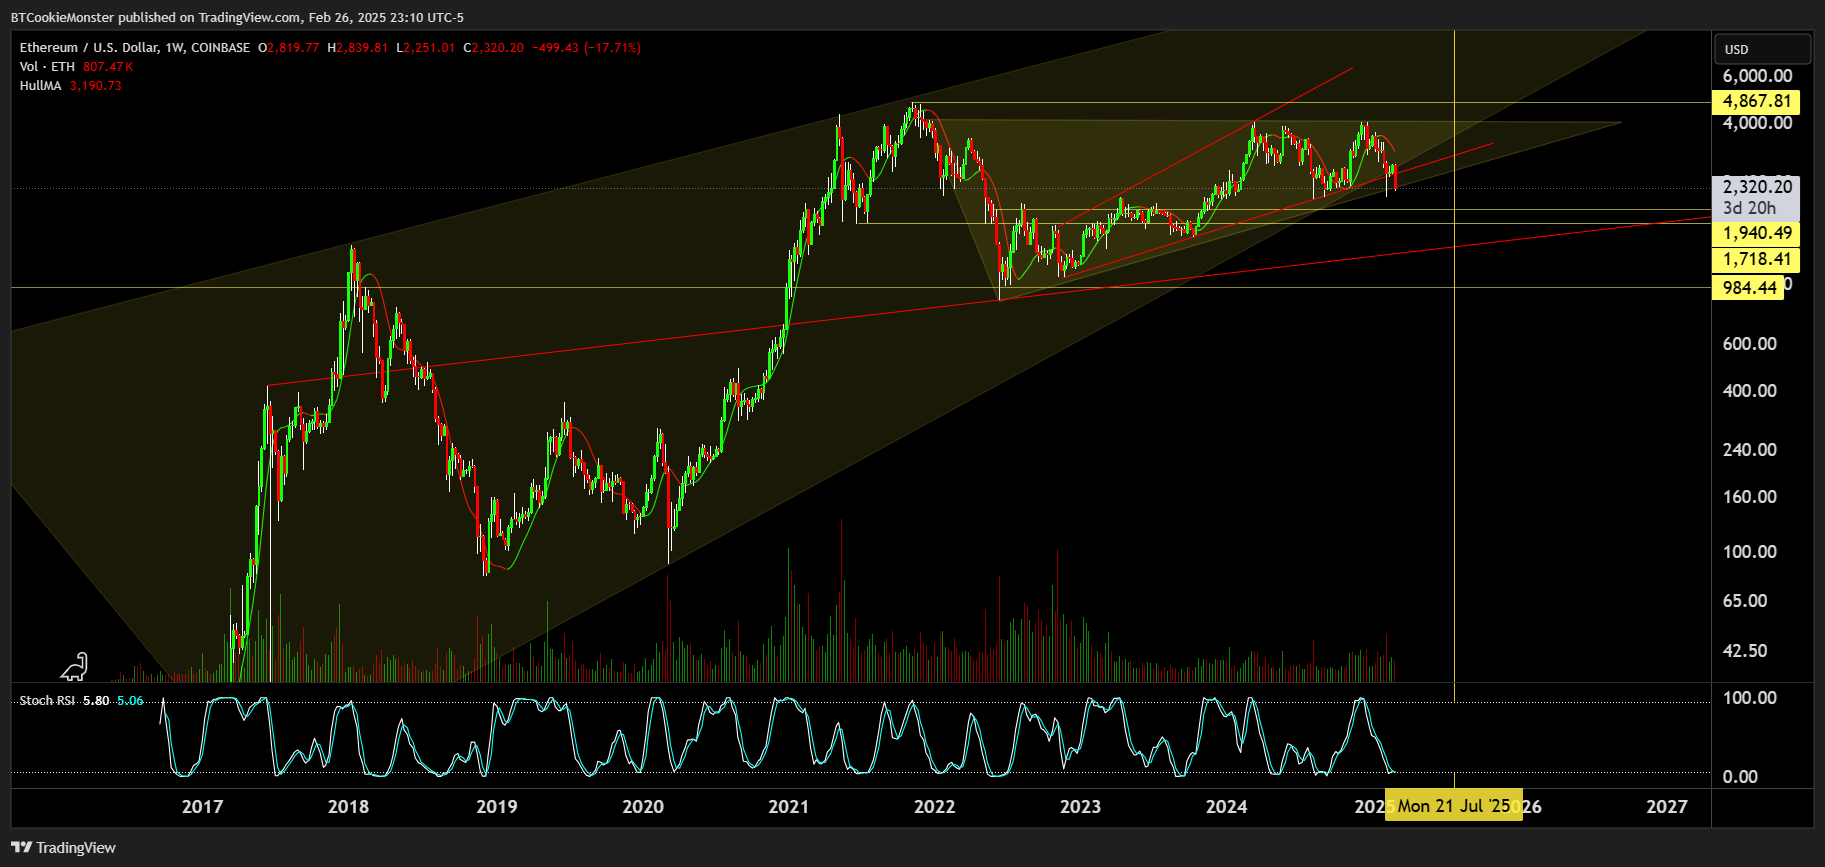Click the dinosaur icon on the chart
Viewport: 1825px width, 867px height.
75,666
